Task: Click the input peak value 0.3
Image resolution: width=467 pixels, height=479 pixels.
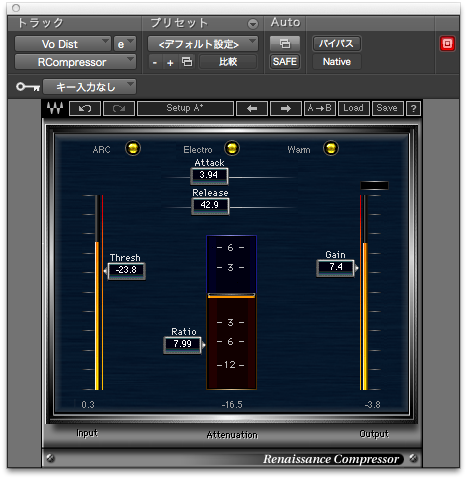Action: [x=88, y=405]
